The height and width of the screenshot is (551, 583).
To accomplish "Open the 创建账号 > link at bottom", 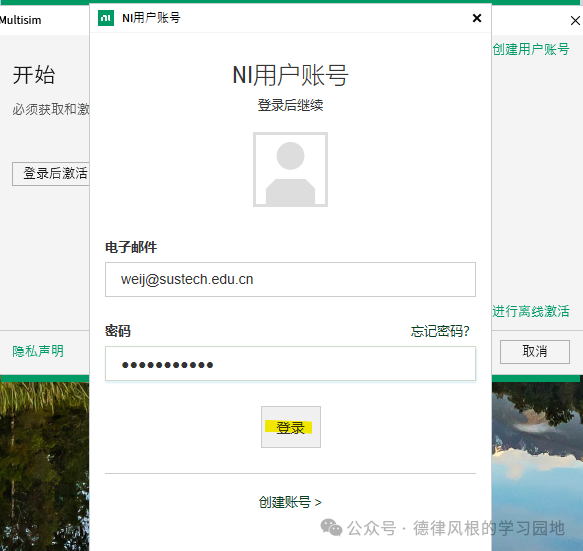I will 290,502.
